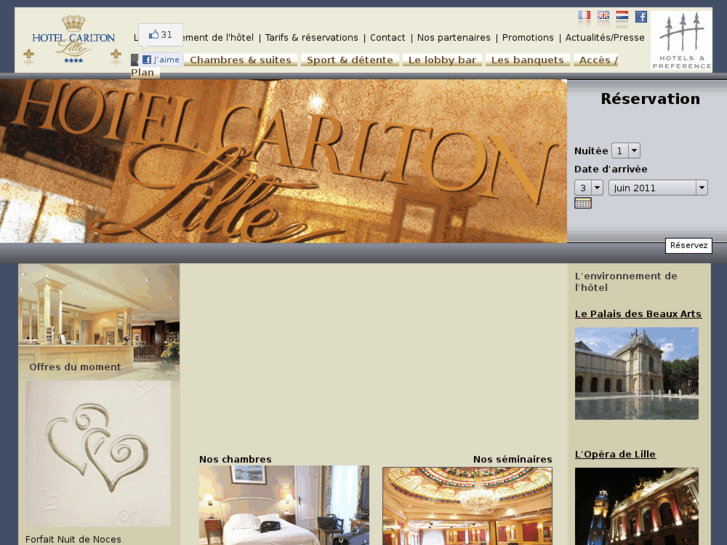Click the Hotel Carlton Lille logo
Image resolution: width=727 pixels, height=545 pixels.
click(x=73, y=39)
